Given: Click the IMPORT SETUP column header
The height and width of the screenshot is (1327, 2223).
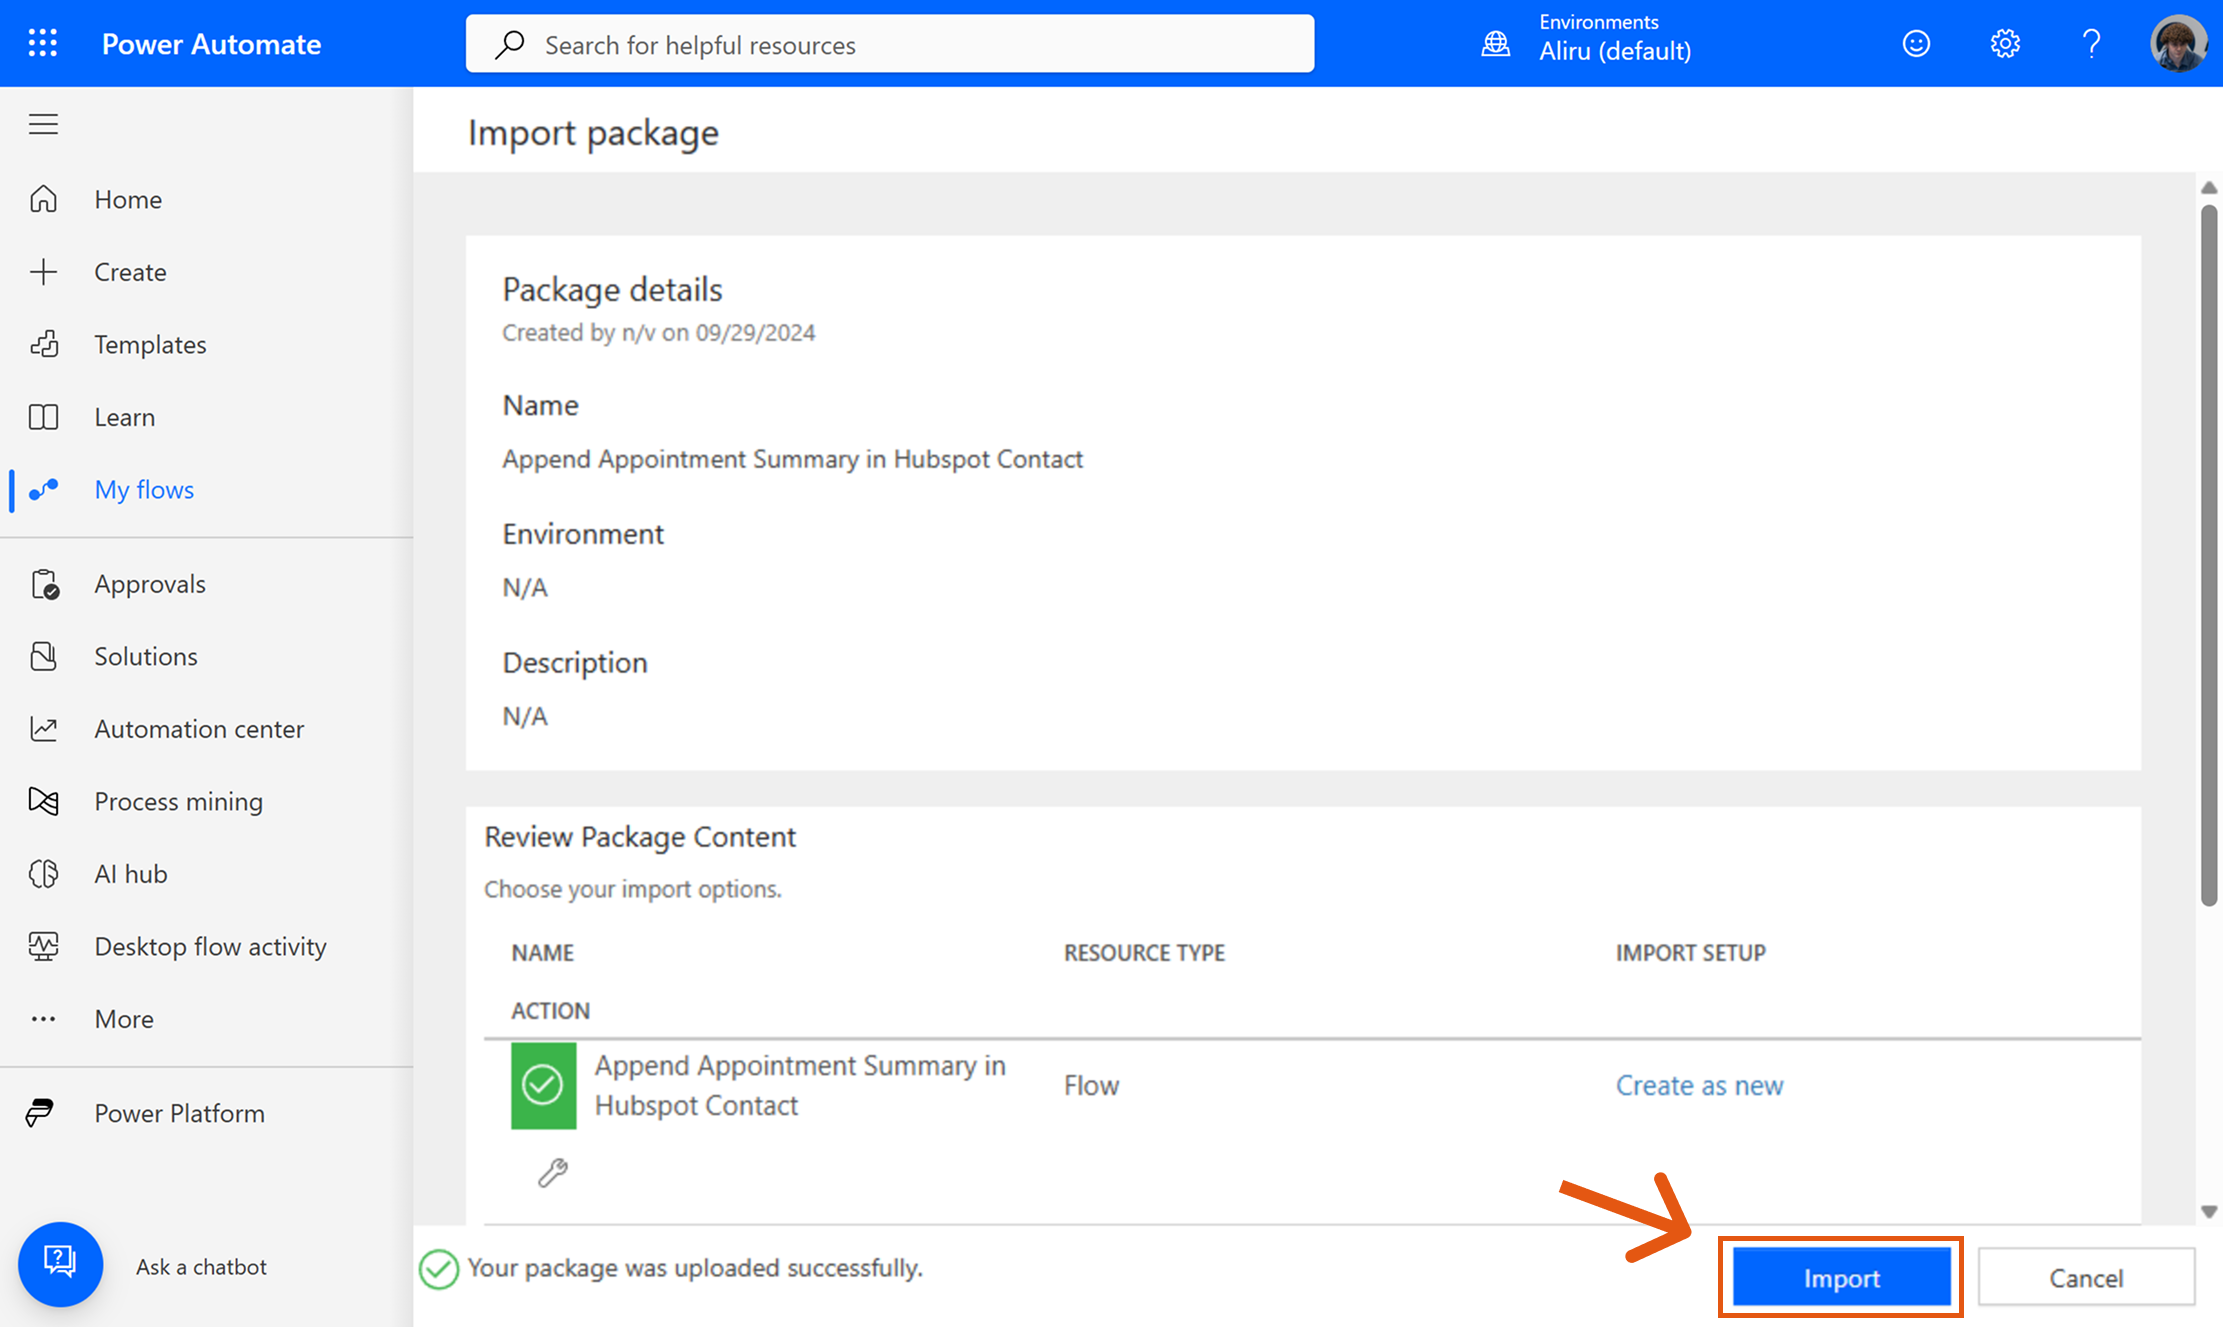Looking at the screenshot, I should pyautogui.click(x=1690, y=952).
